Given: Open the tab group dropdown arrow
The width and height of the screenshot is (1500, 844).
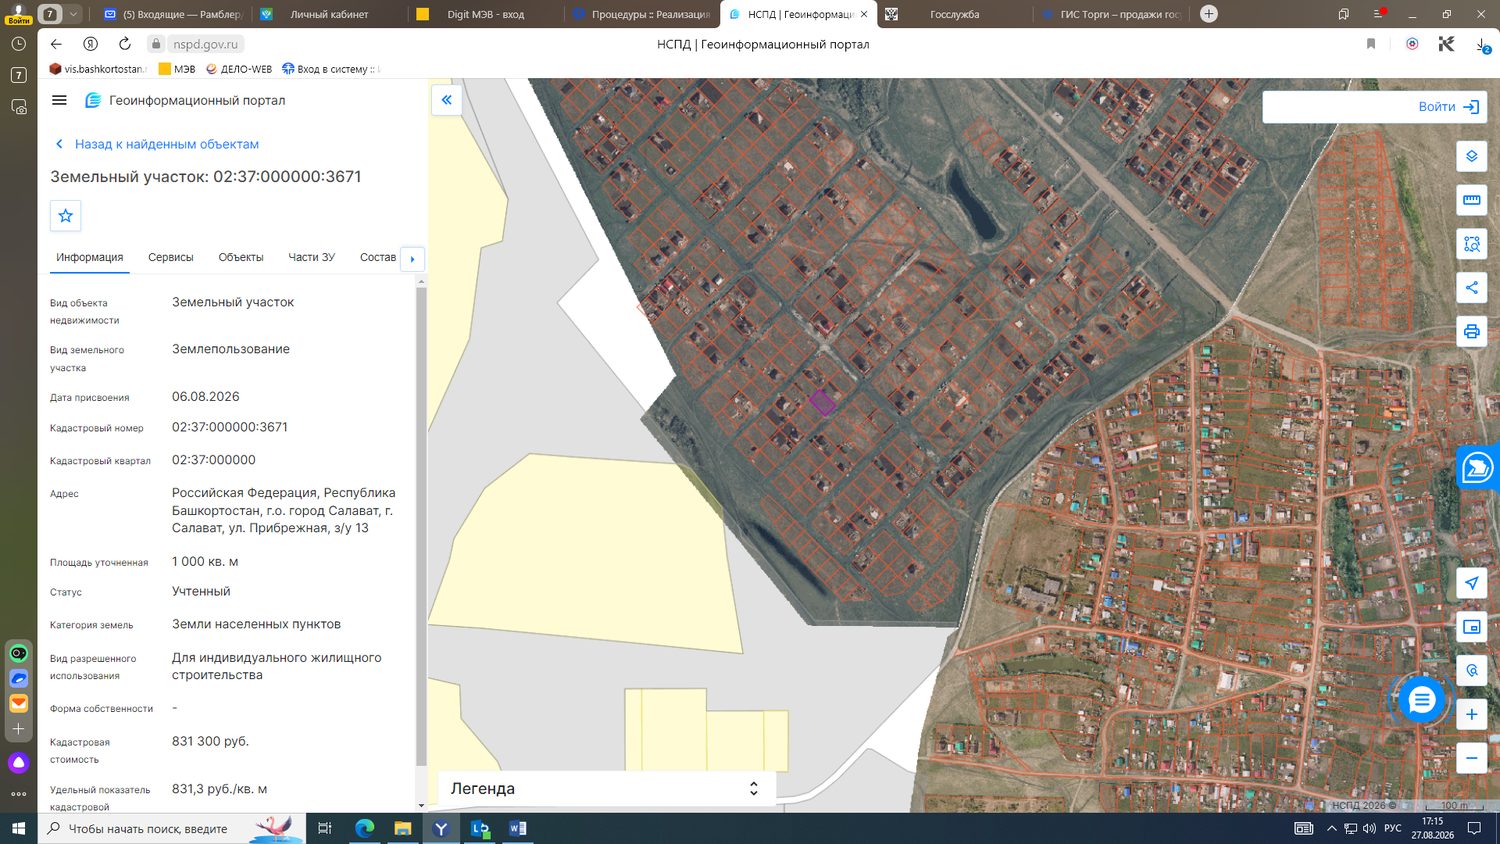Looking at the screenshot, I should point(73,14).
